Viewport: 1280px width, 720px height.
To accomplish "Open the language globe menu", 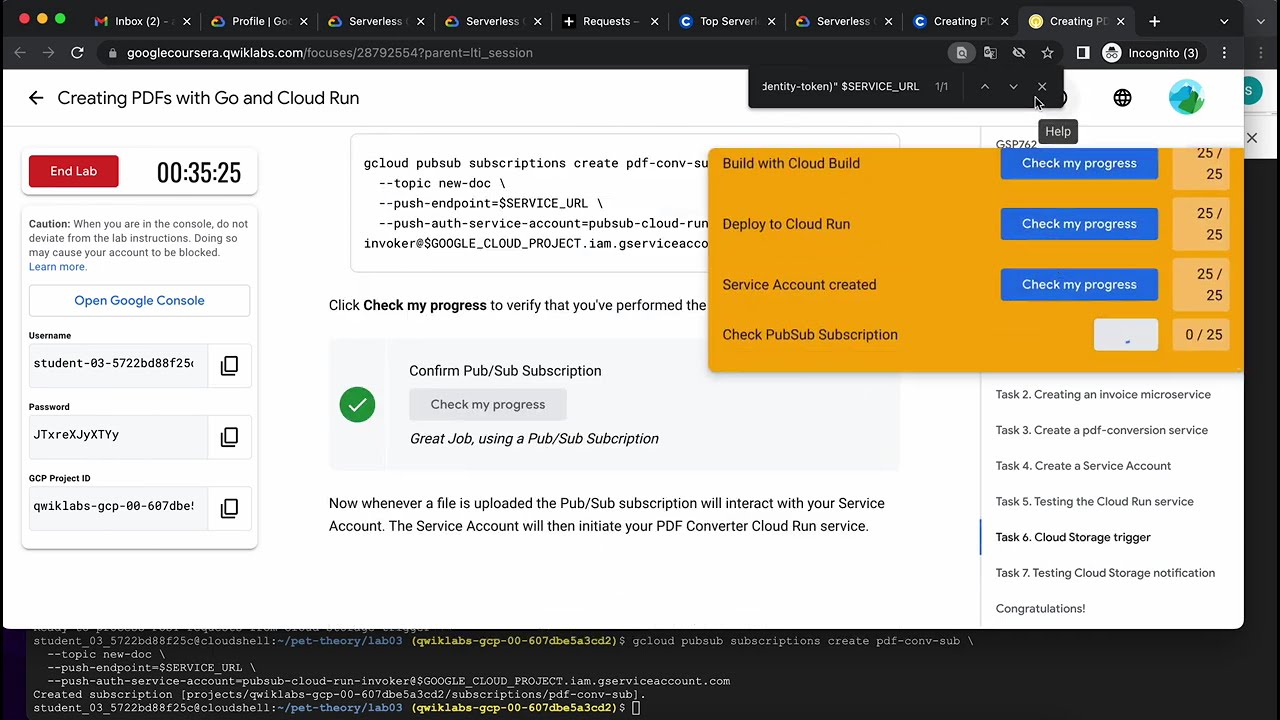I will tap(1122, 98).
